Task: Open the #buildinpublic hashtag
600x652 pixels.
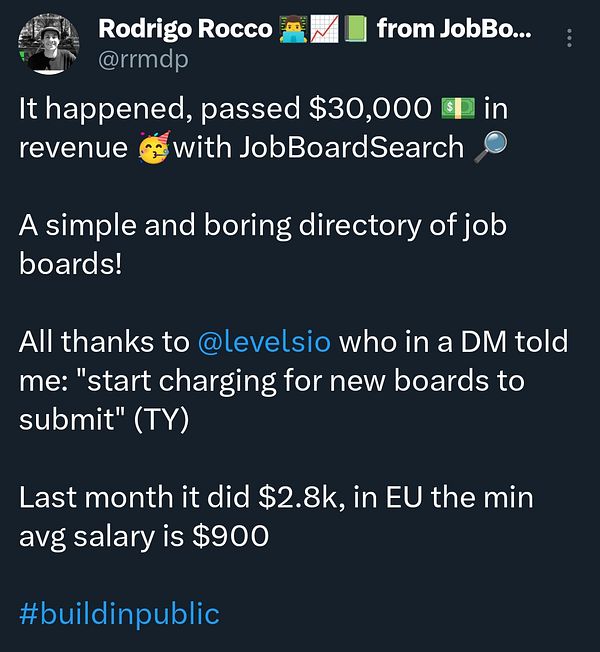Action: [119, 613]
